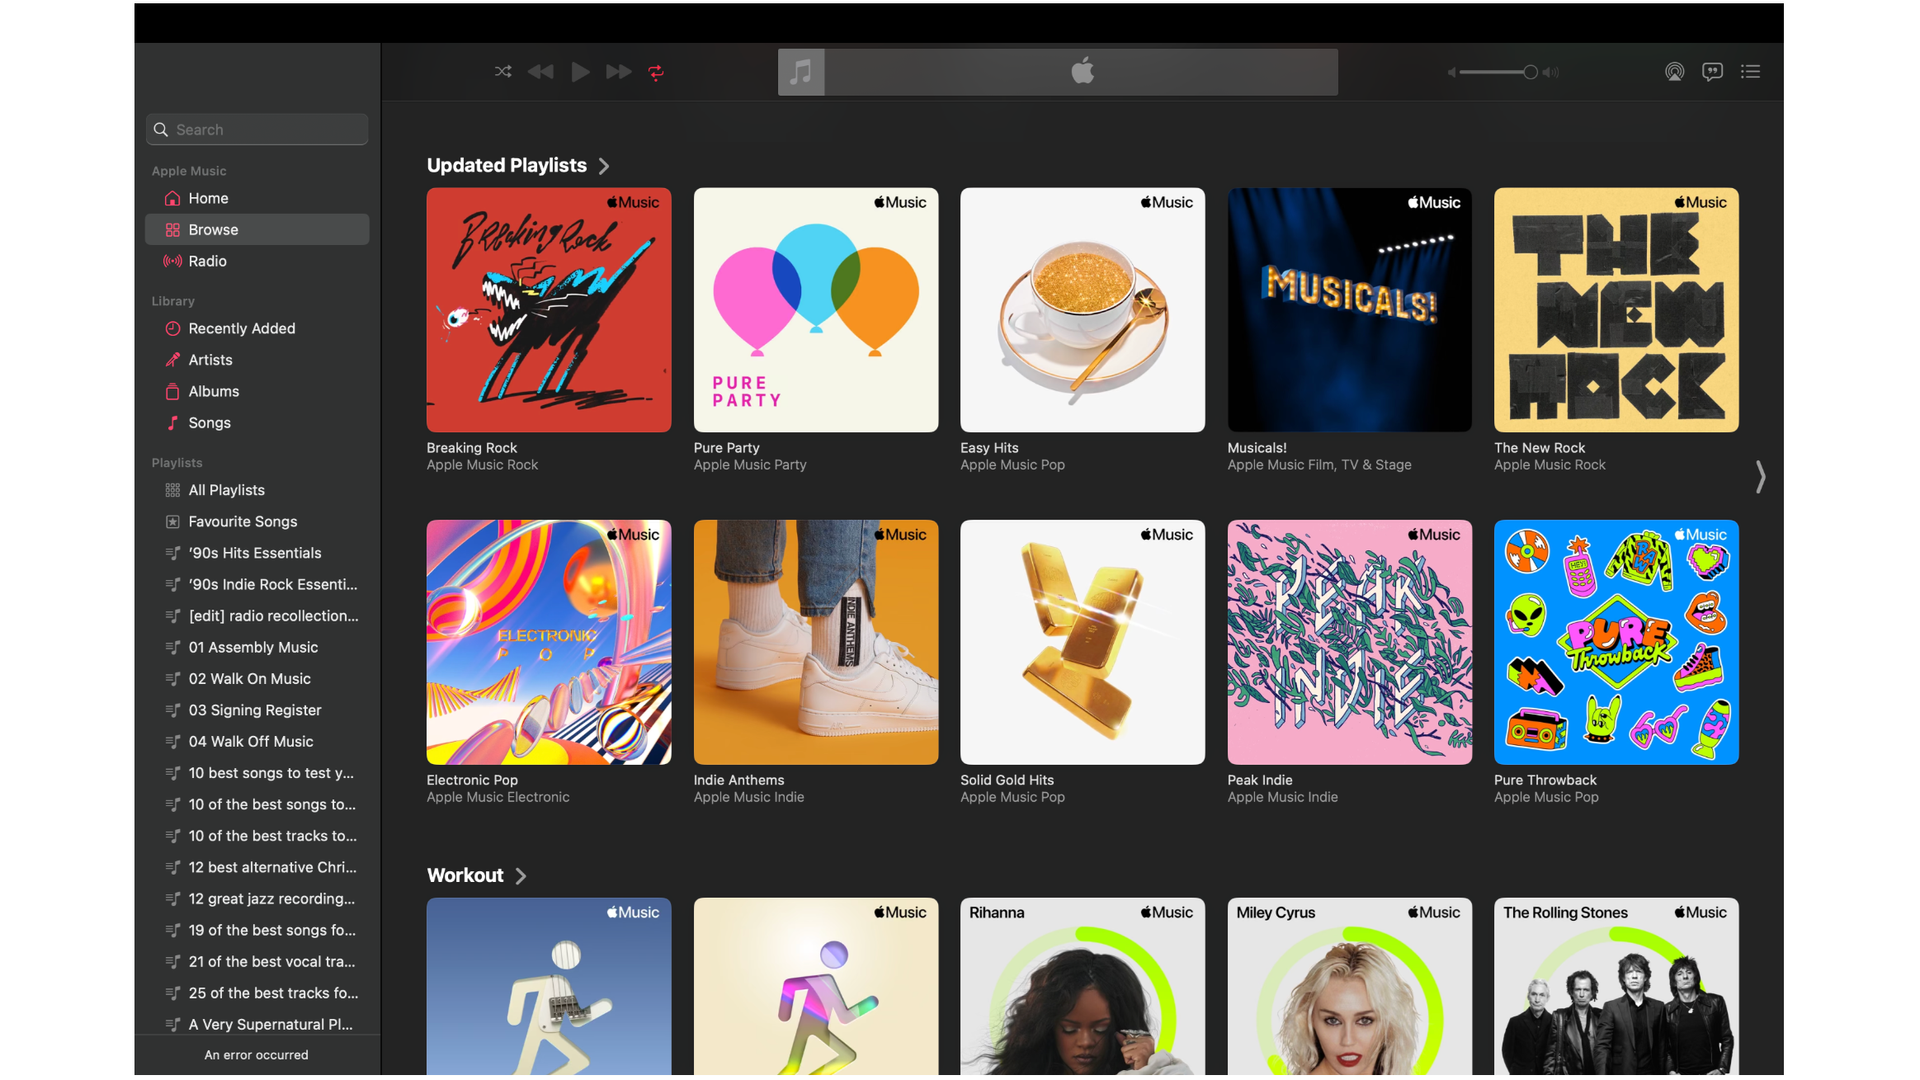1920x1080 pixels.
Task: Open the Pure Party playlist artwork
Action: tap(815, 310)
